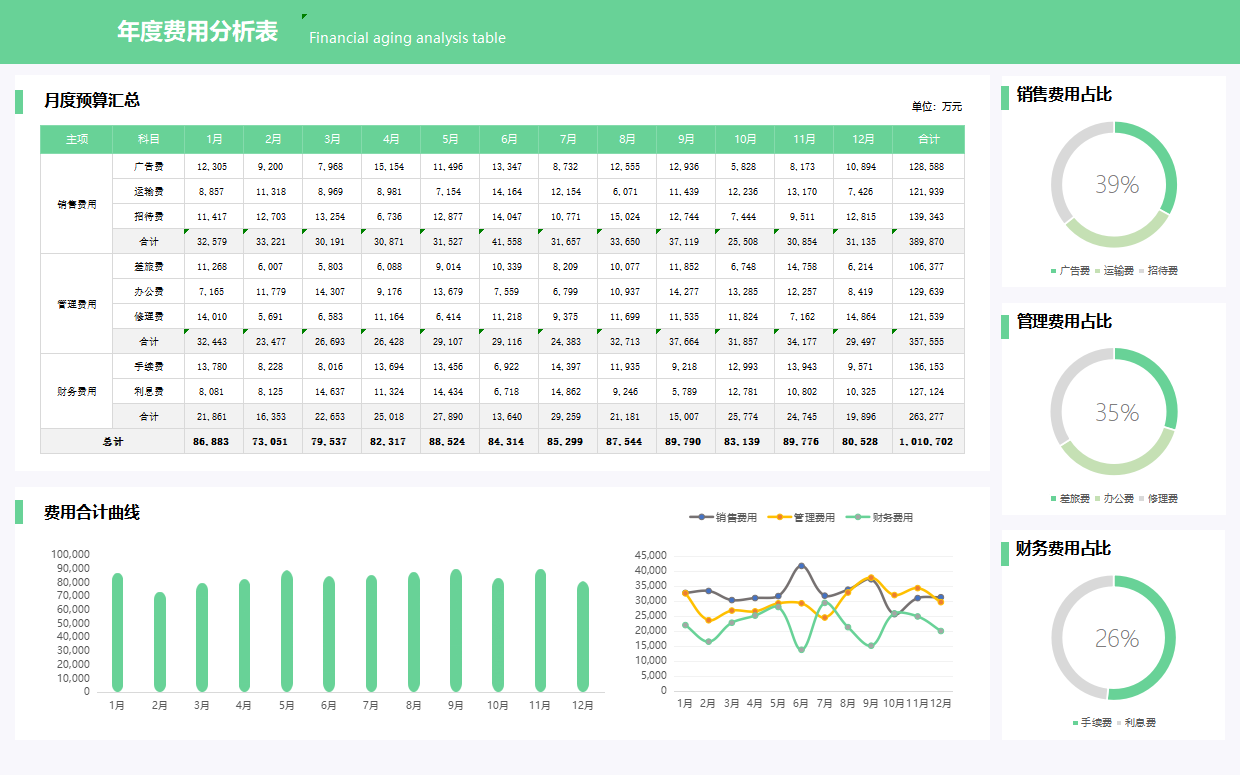Select the 手续费 legend entry under finance donut
1240x775 pixels.
(1091, 722)
